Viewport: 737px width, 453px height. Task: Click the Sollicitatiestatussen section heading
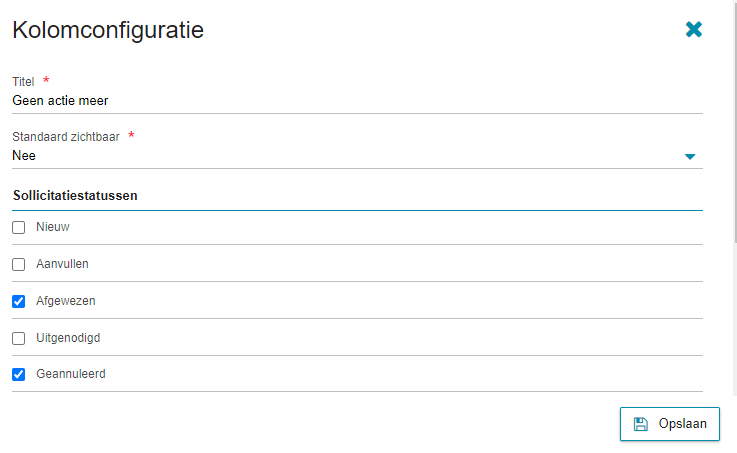[75, 195]
